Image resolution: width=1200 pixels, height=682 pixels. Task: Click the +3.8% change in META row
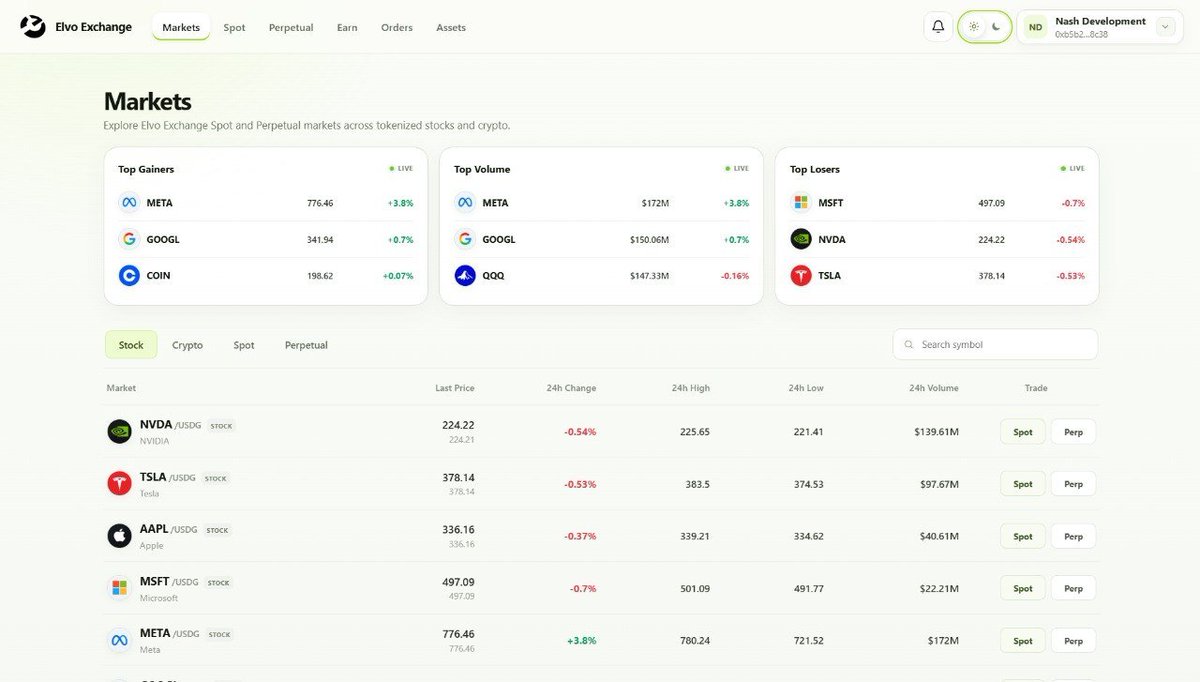[x=581, y=641]
